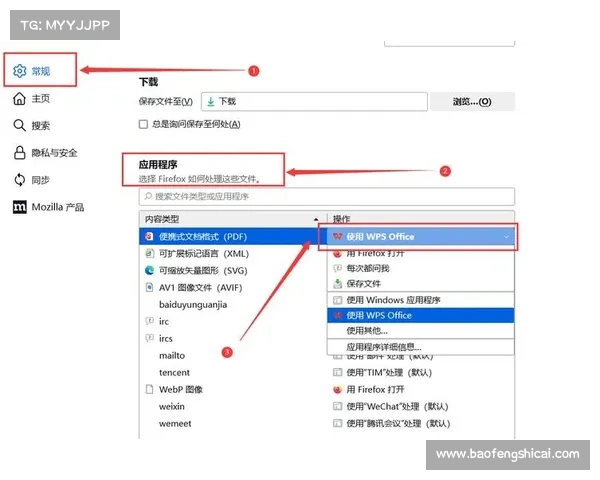Screen dimensions: 600x480
Task: Expand the 使用 WPS Office action dropdown
Action: point(508,237)
